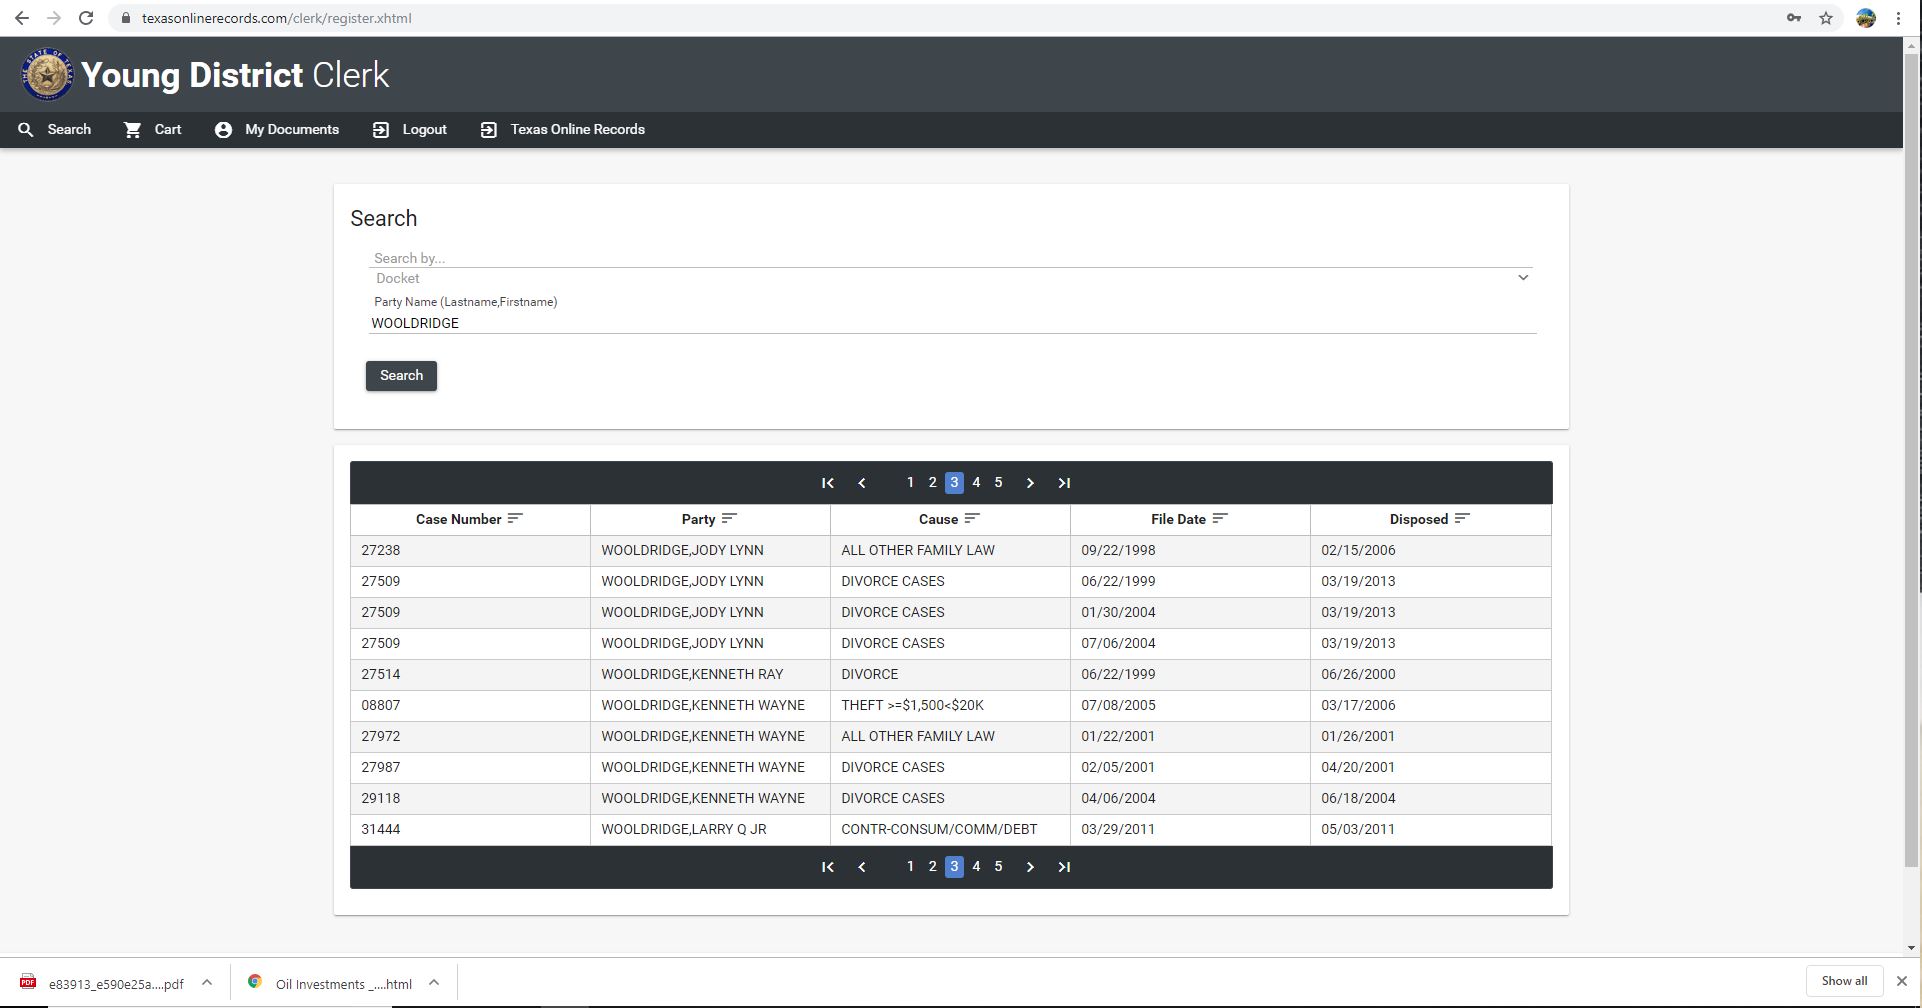Select WOOLDRIDGE,LARRY Q JR party cell
This screenshot has width=1922, height=1008.
pyautogui.click(x=710, y=829)
